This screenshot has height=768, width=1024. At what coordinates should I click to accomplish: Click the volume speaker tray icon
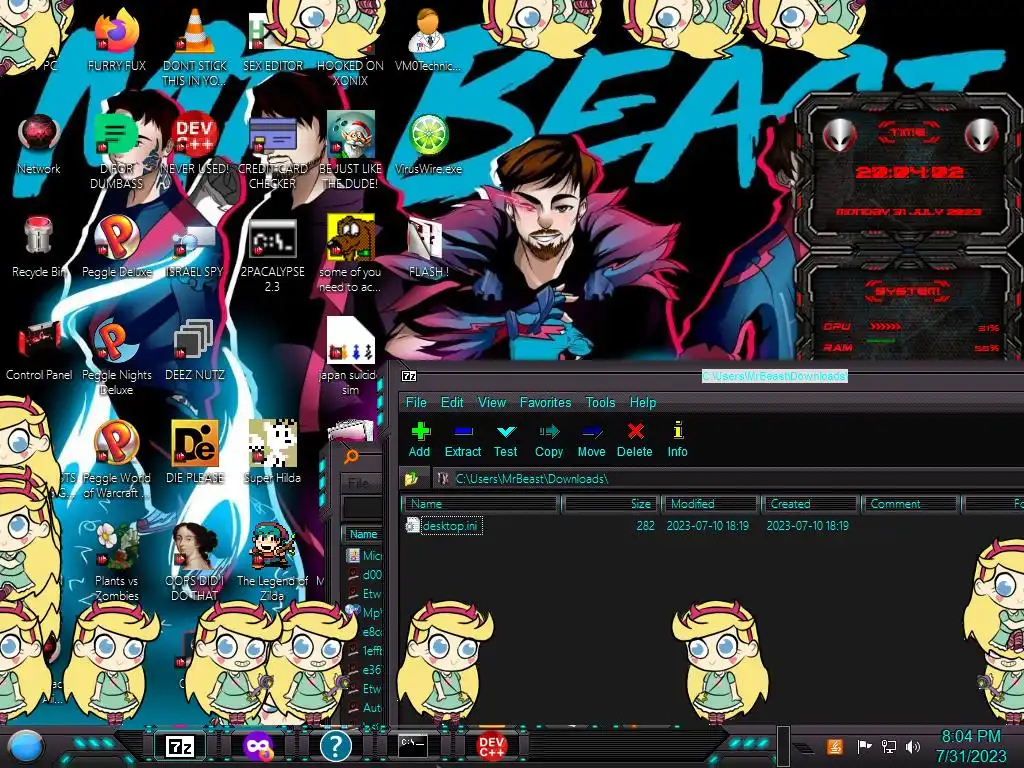[913, 746]
